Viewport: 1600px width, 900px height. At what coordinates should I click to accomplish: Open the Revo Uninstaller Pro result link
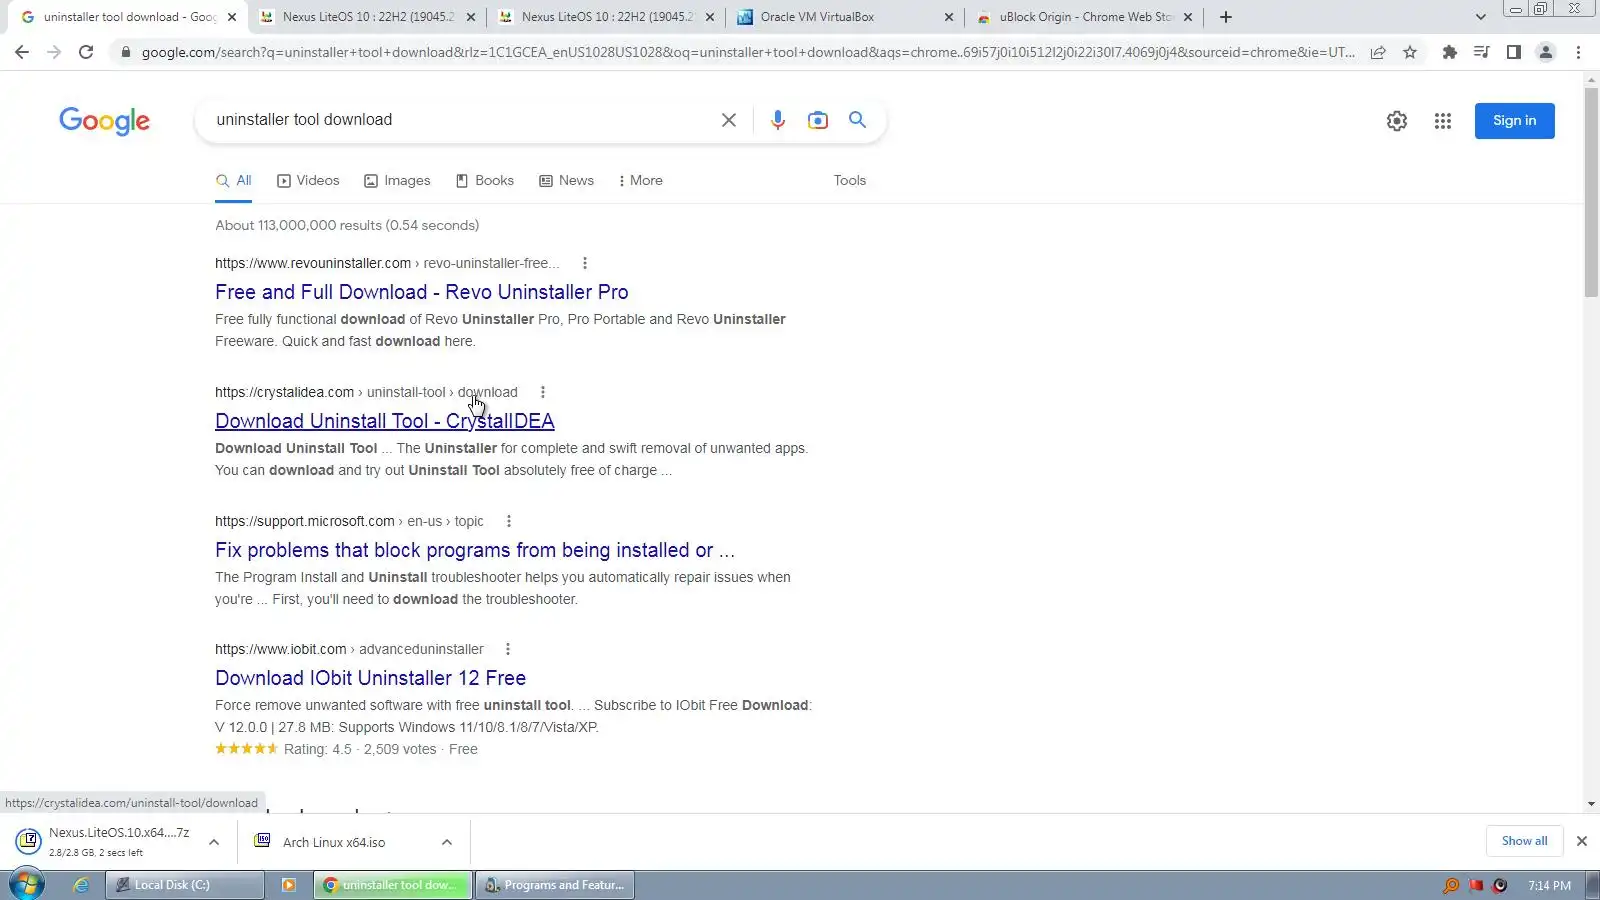tap(422, 292)
